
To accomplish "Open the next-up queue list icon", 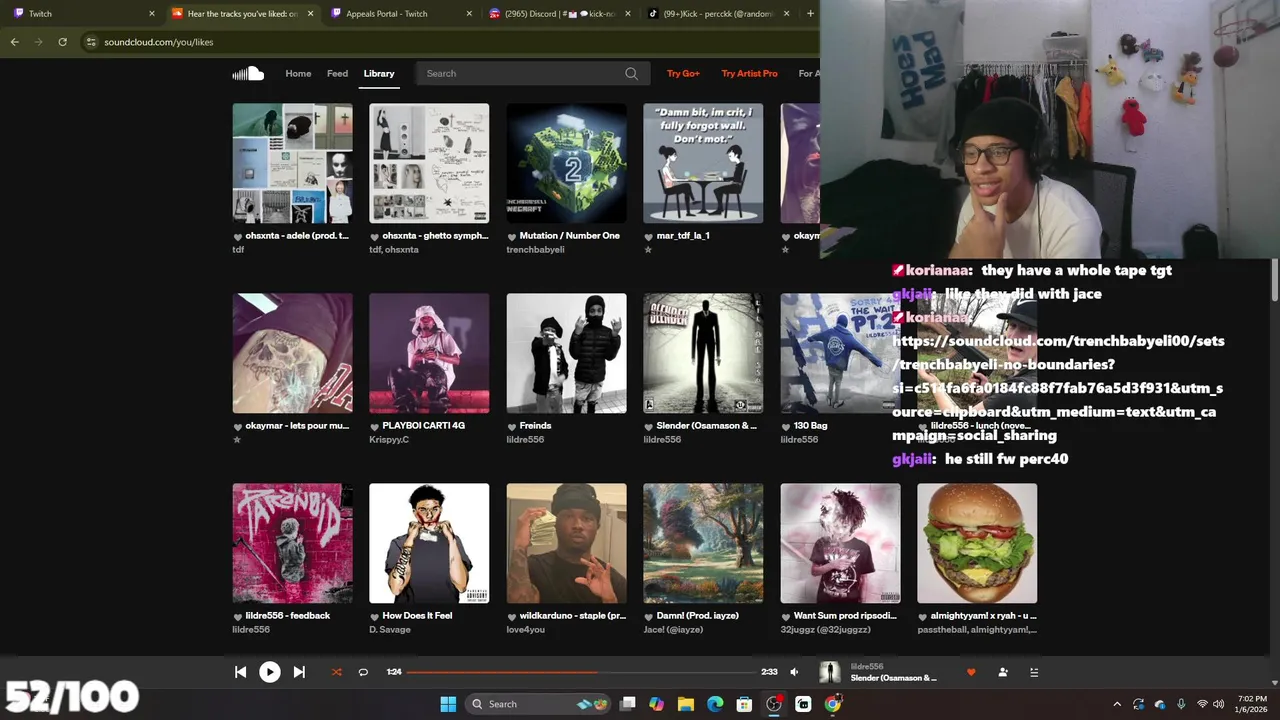I will tap(1034, 672).
